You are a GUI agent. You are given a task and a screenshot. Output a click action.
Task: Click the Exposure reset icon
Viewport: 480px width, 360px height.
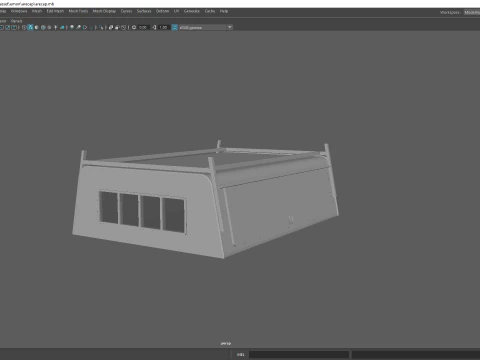point(134,27)
